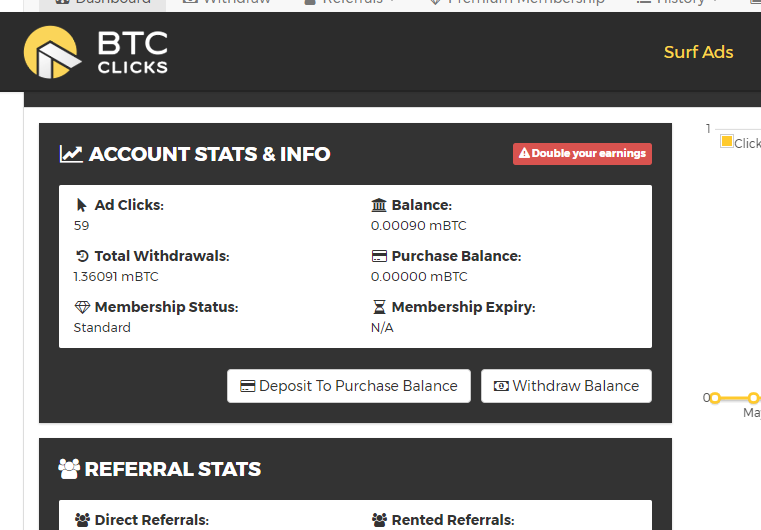Open the Premium Membership nav item
The width and height of the screenshot is (761, 530).
coord(516,3)
